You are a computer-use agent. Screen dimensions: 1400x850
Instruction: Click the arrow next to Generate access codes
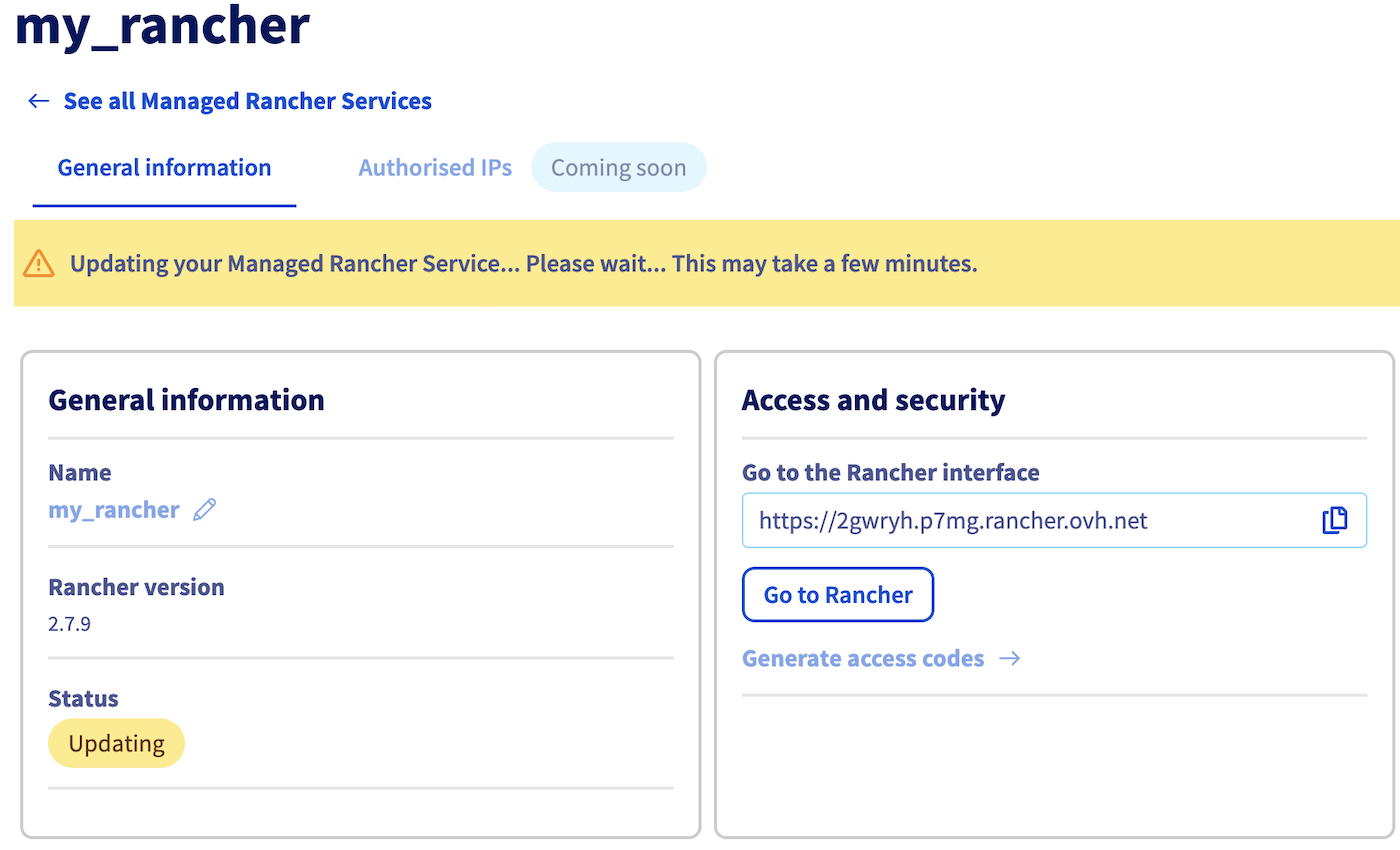[x=1010, y=658]
